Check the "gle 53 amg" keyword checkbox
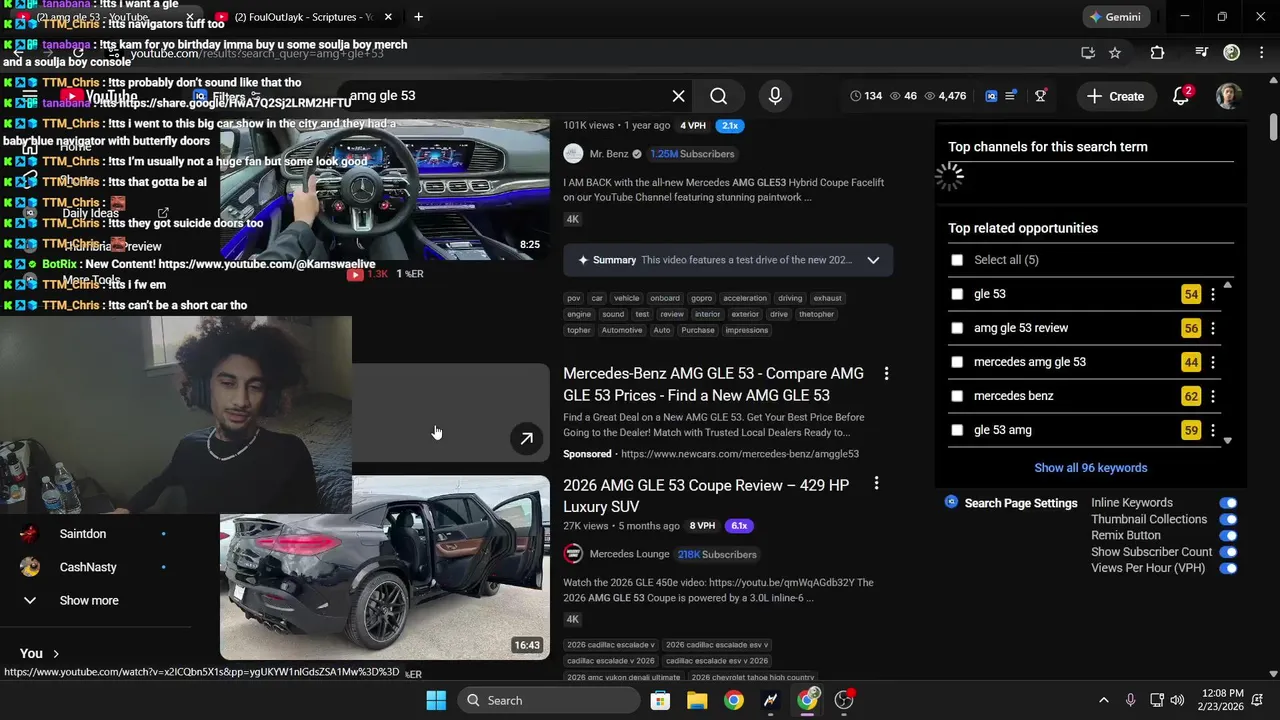The height and width of the screenshot is (720, 1280). coord(957,430)
